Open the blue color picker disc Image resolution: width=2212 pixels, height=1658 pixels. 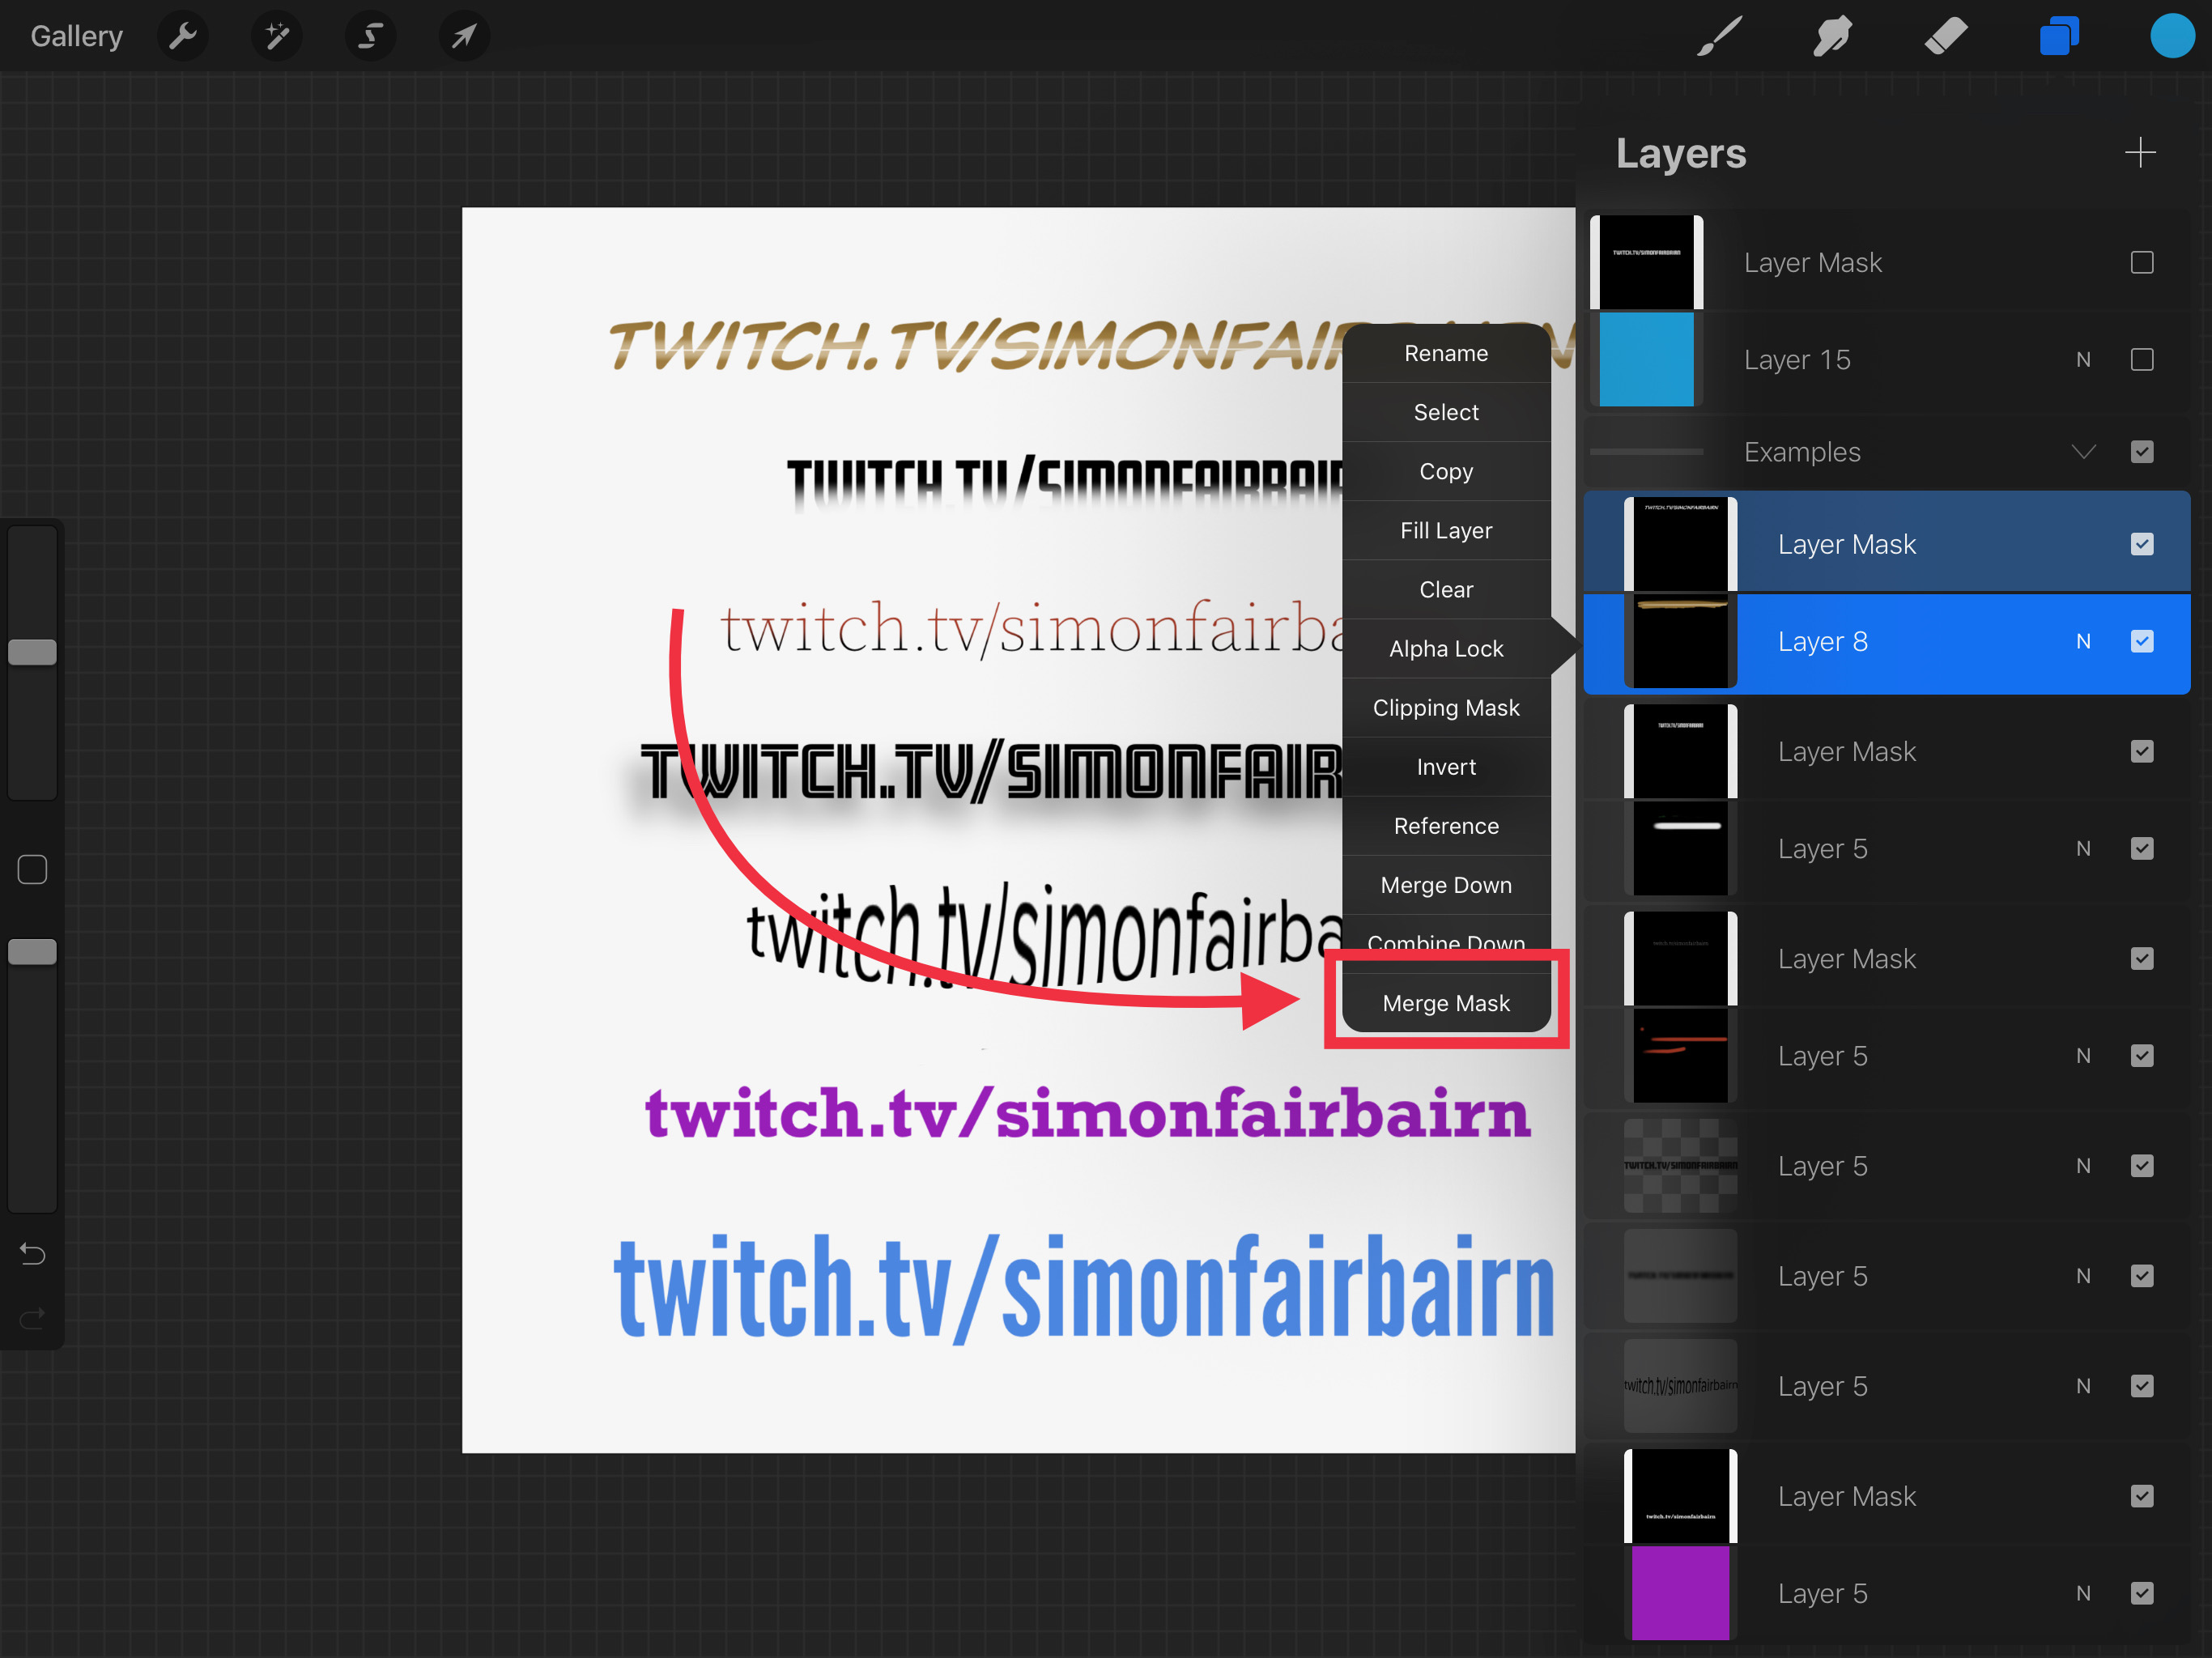tap(2172, 36)
